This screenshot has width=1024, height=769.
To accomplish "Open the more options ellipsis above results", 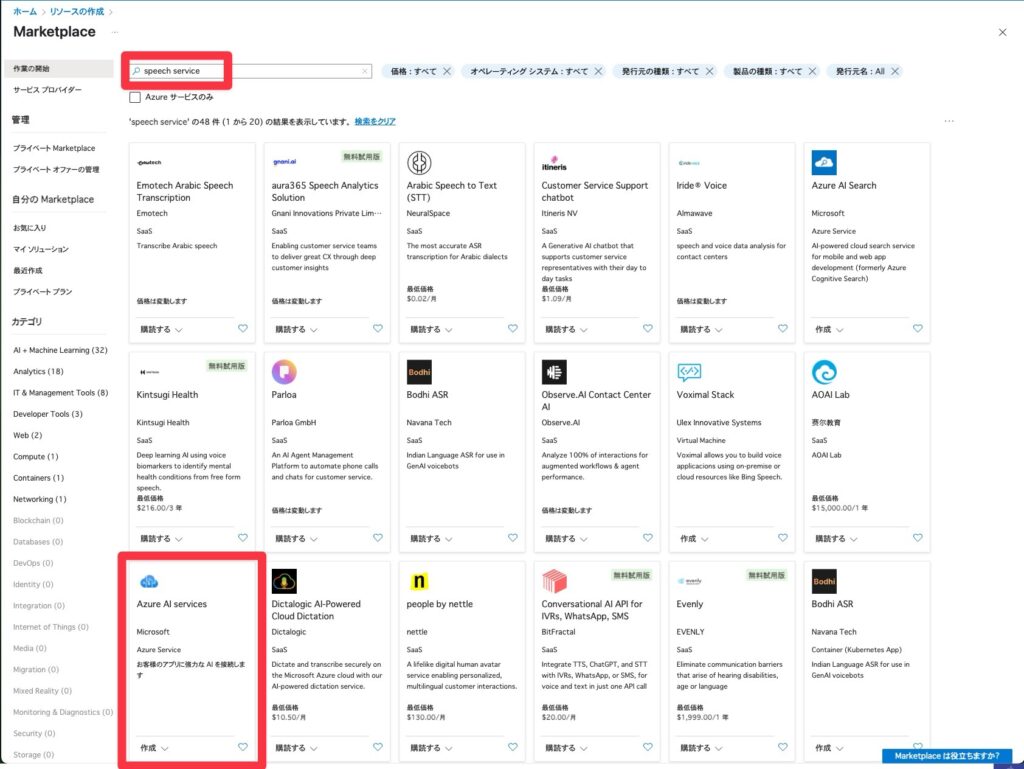I will (x=949, y=121).
